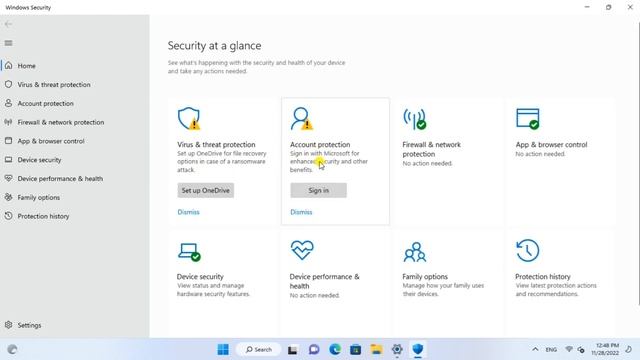Open Microsoft Store from the taskbar
Viewport: 640px width, 360px height.
356,349
